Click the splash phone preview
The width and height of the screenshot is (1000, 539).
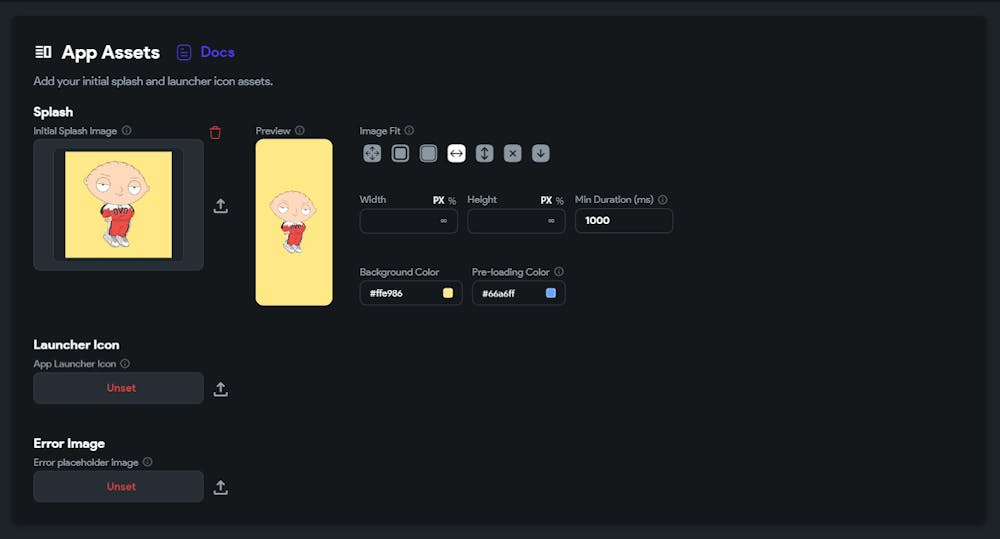point(294,222)
